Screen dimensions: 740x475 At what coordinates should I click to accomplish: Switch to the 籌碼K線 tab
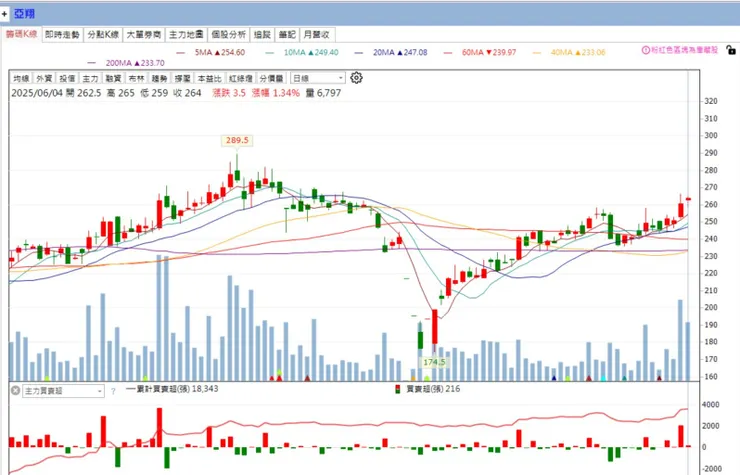(x=21, y=34)
